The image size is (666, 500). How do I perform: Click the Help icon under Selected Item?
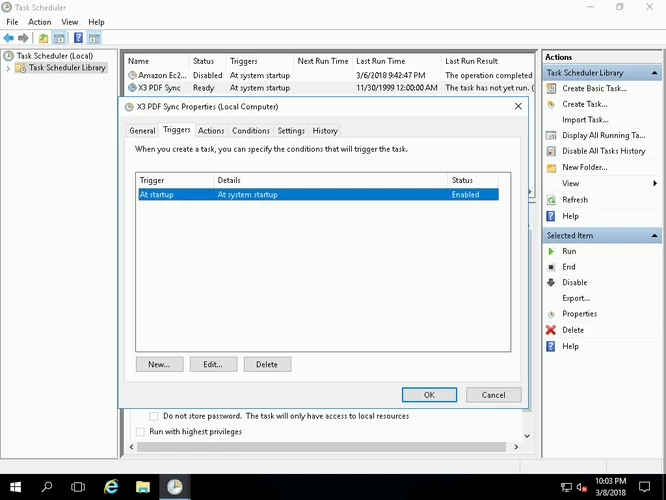point(551,347)
